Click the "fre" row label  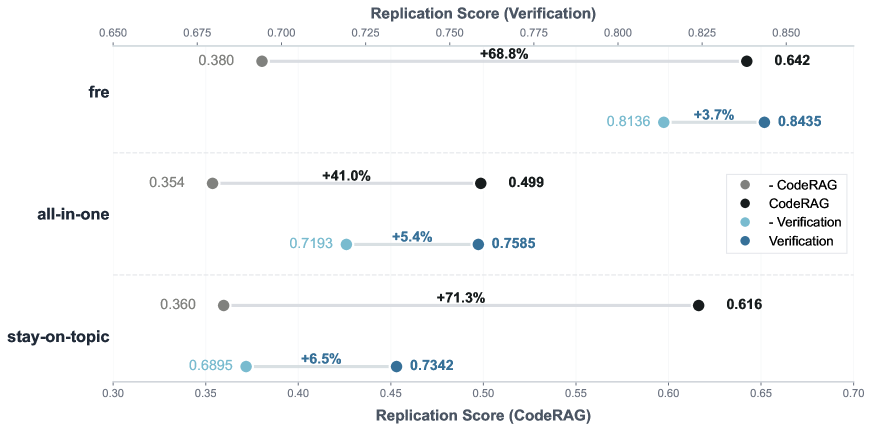[98, 92]
